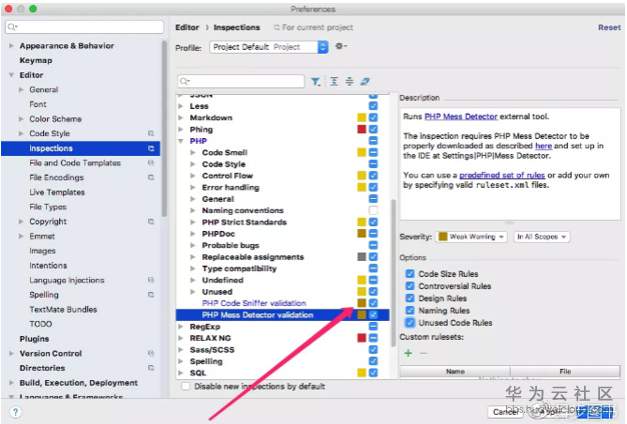Click the filter inspections funnel icon
Image resolution: width=627 pixels, height=424 pixels.
point(315,82)
